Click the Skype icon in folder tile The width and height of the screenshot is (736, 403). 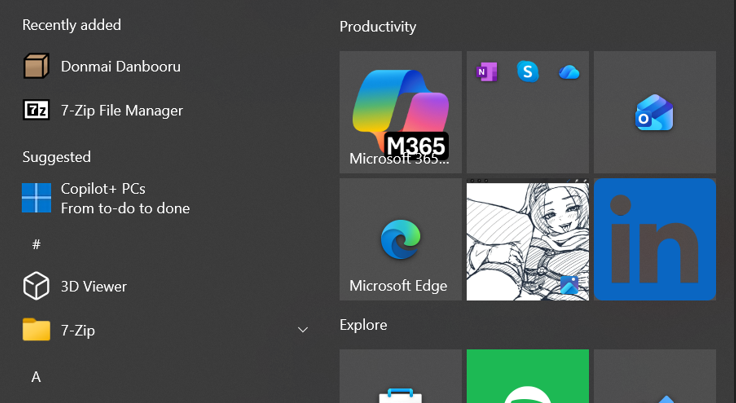click(528, 72)
